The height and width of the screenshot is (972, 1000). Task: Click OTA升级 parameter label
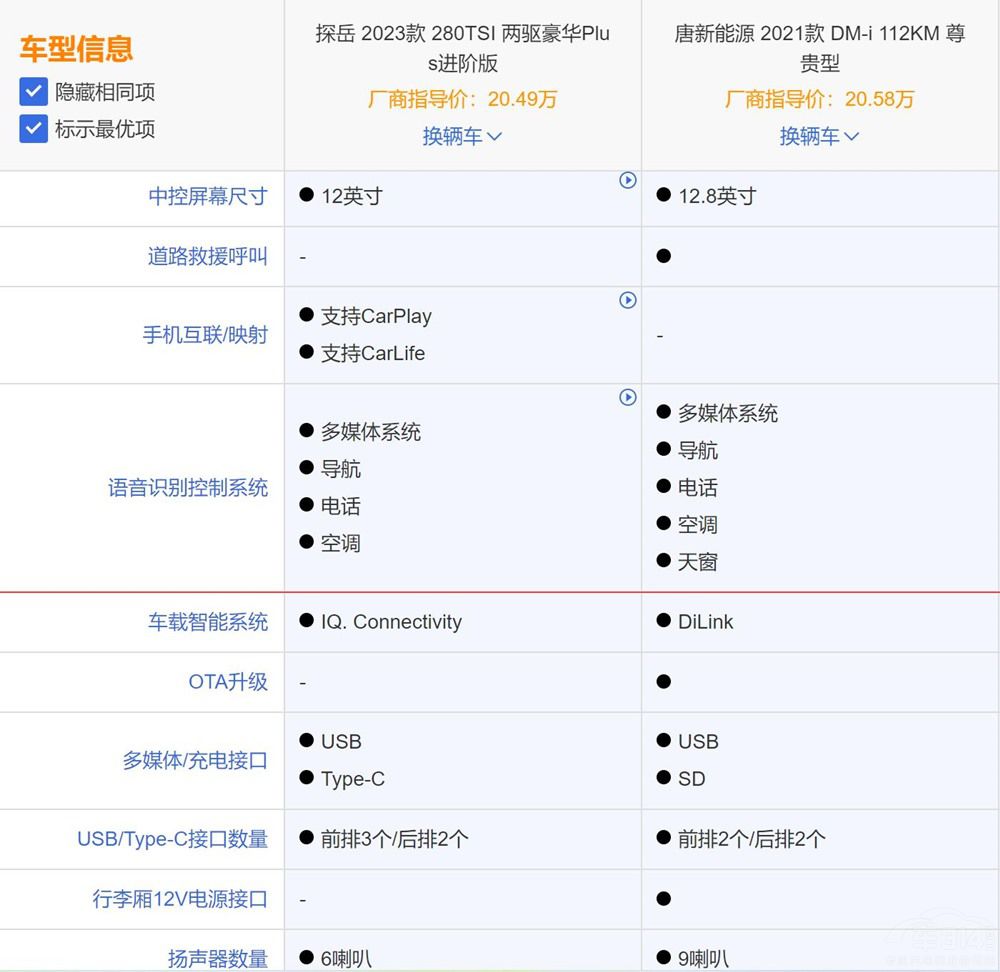(228, 682)
